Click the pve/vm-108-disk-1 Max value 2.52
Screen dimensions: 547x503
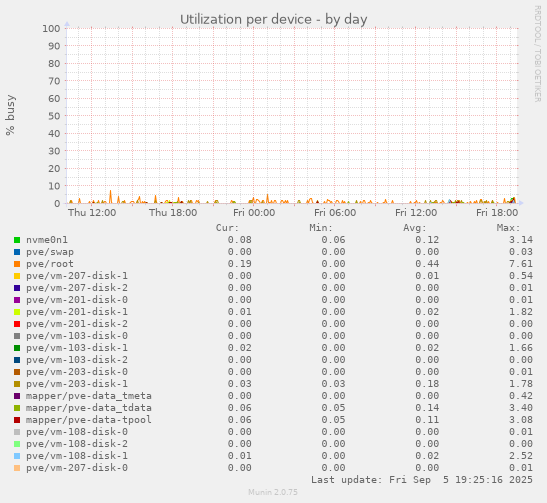click(x=520, y=456)
